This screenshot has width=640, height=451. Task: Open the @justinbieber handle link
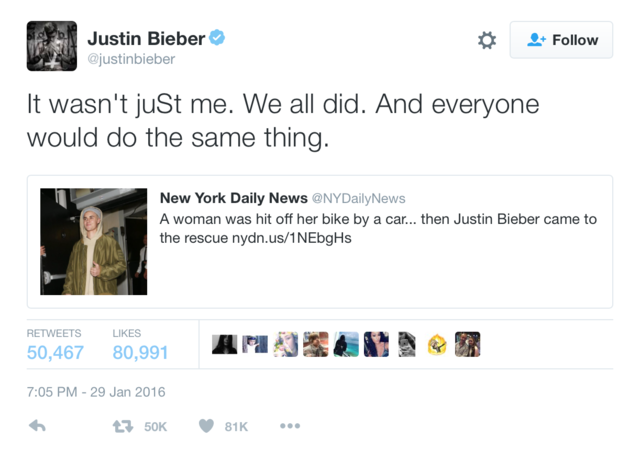pyautogui.click(x=131, y=59)
